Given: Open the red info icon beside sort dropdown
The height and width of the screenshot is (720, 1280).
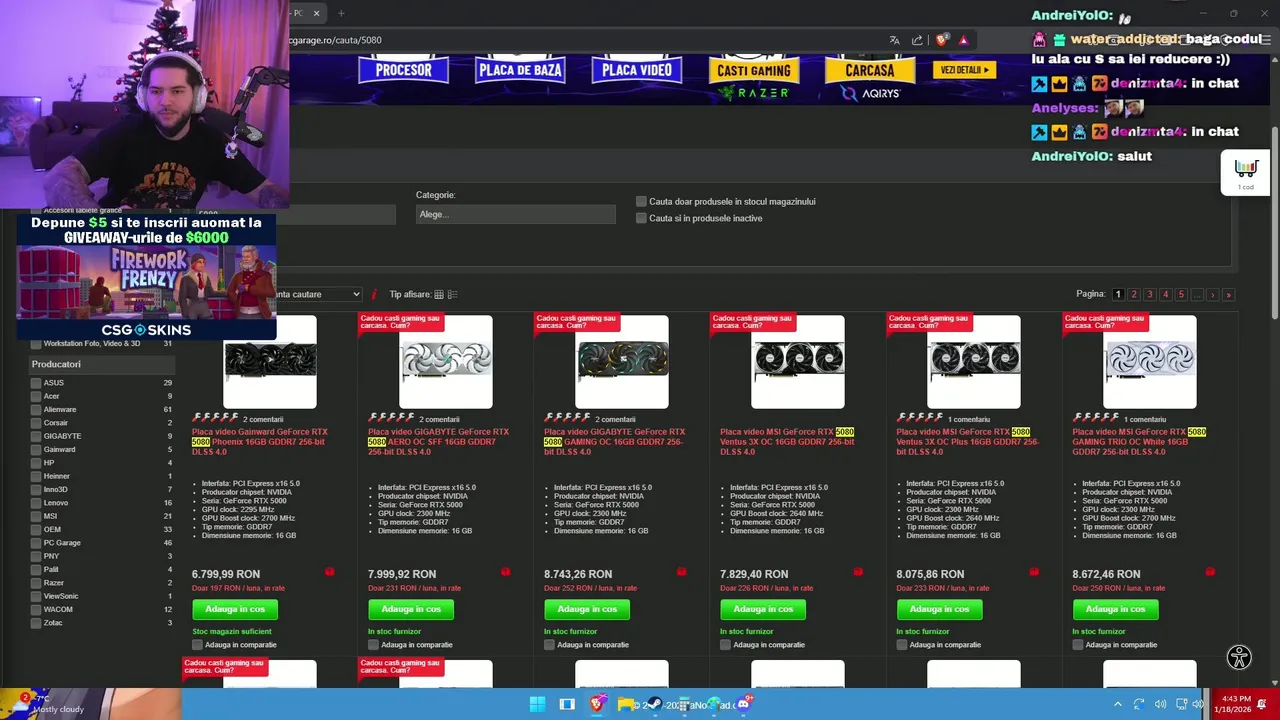Looking at the screenshot, I should [x=374, y=295].
